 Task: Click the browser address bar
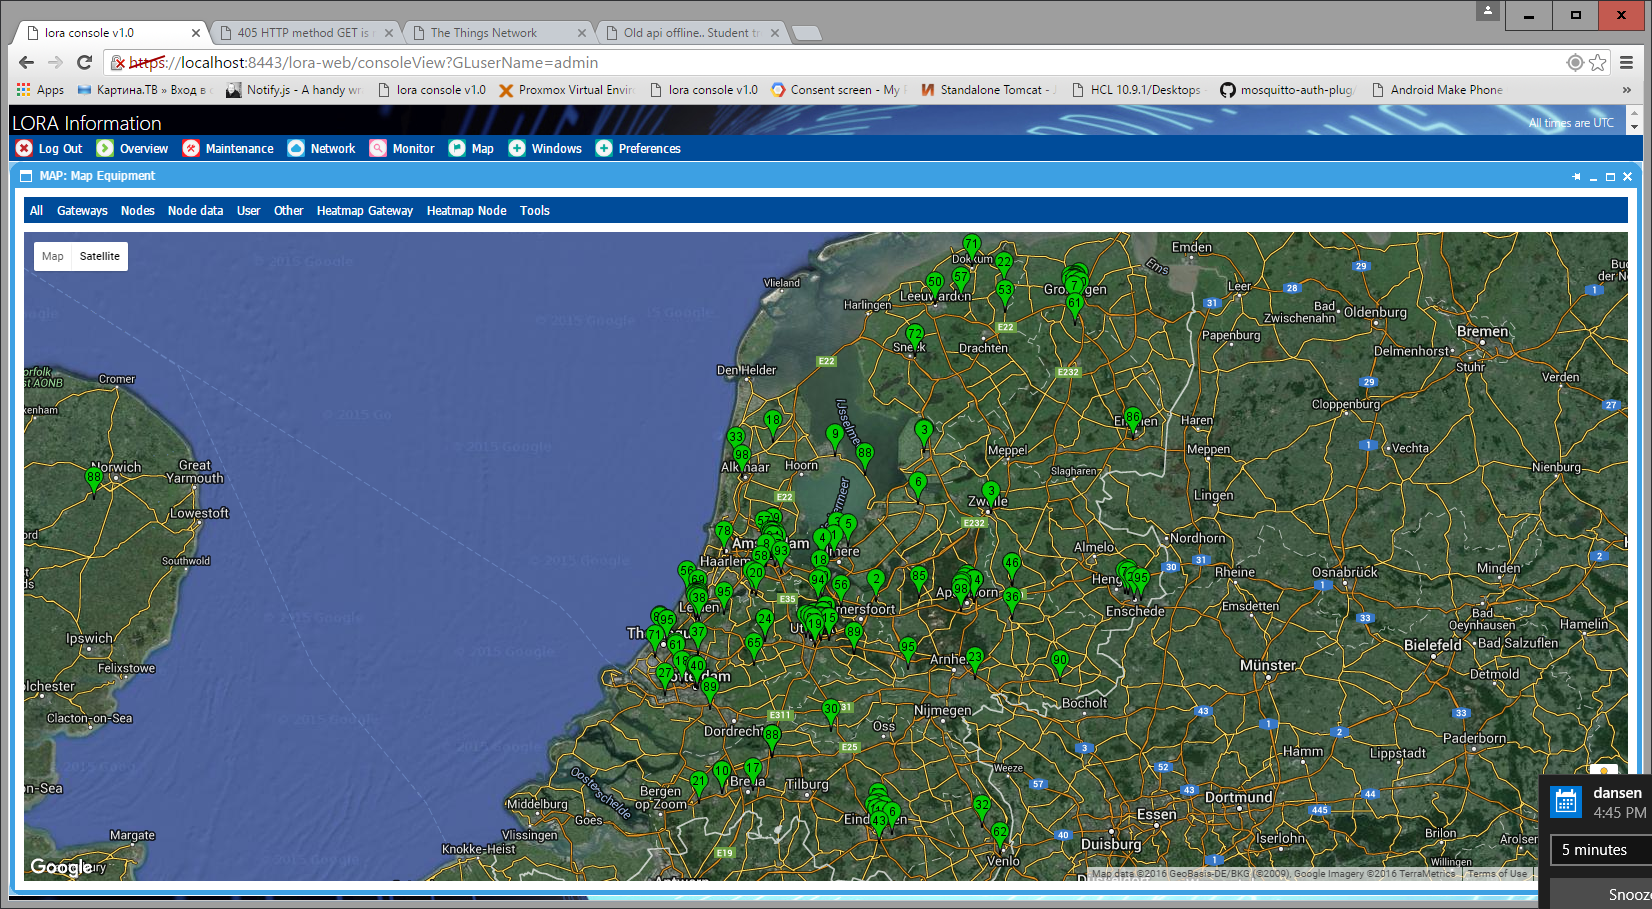(835, 62)
